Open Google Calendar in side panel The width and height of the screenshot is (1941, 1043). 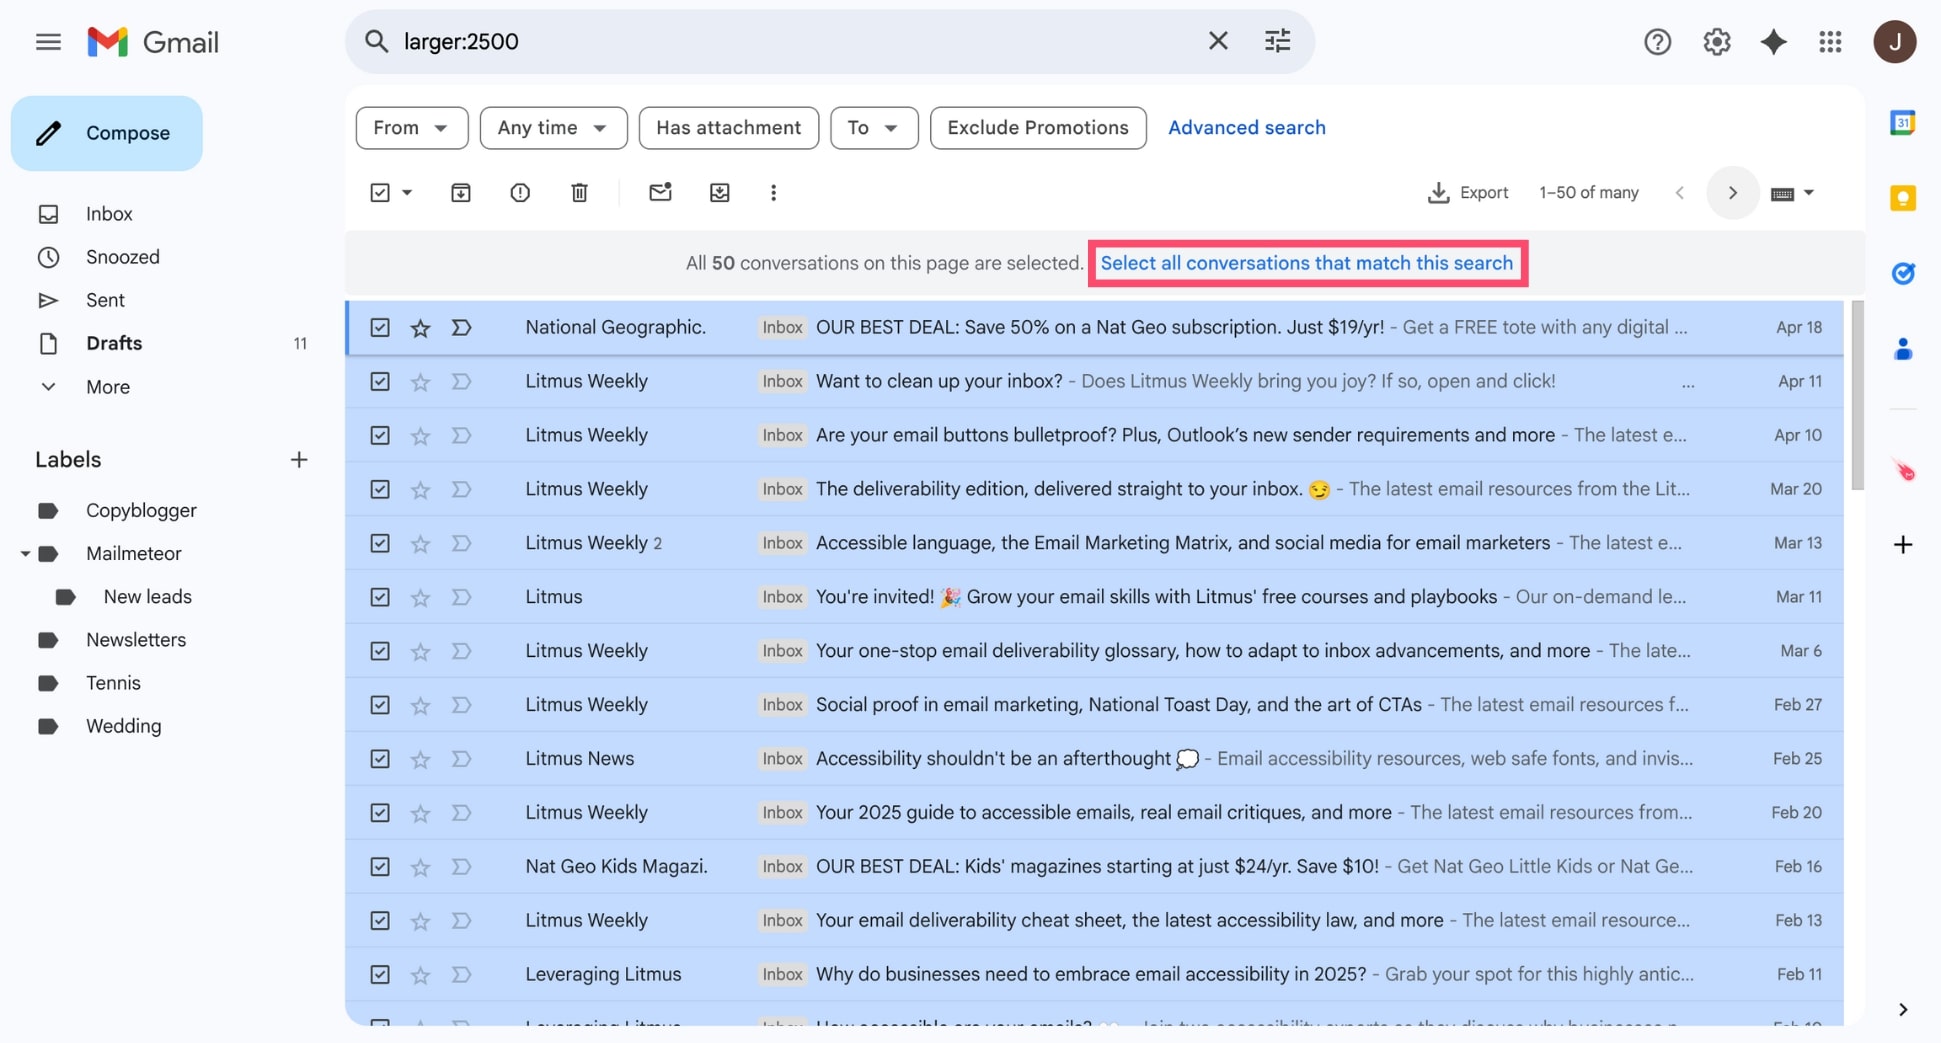tap(1902, 123)
